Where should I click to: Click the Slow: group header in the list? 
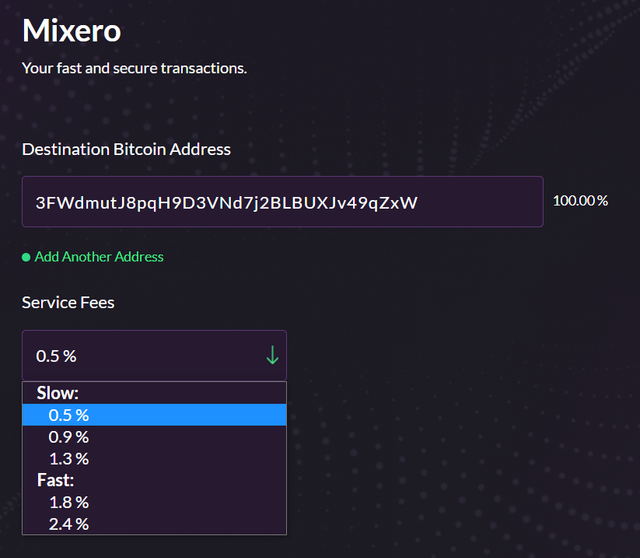[58, 393]
